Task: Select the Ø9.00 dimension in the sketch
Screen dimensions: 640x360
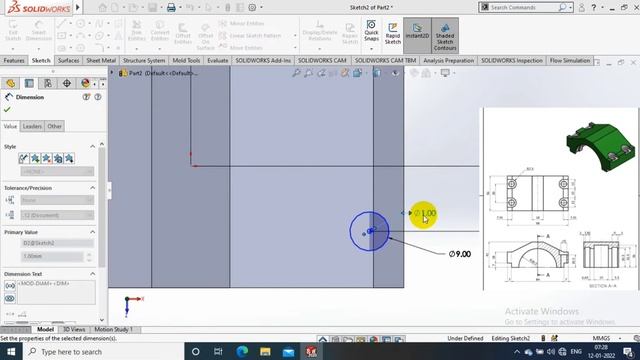Action: [460, 254]
